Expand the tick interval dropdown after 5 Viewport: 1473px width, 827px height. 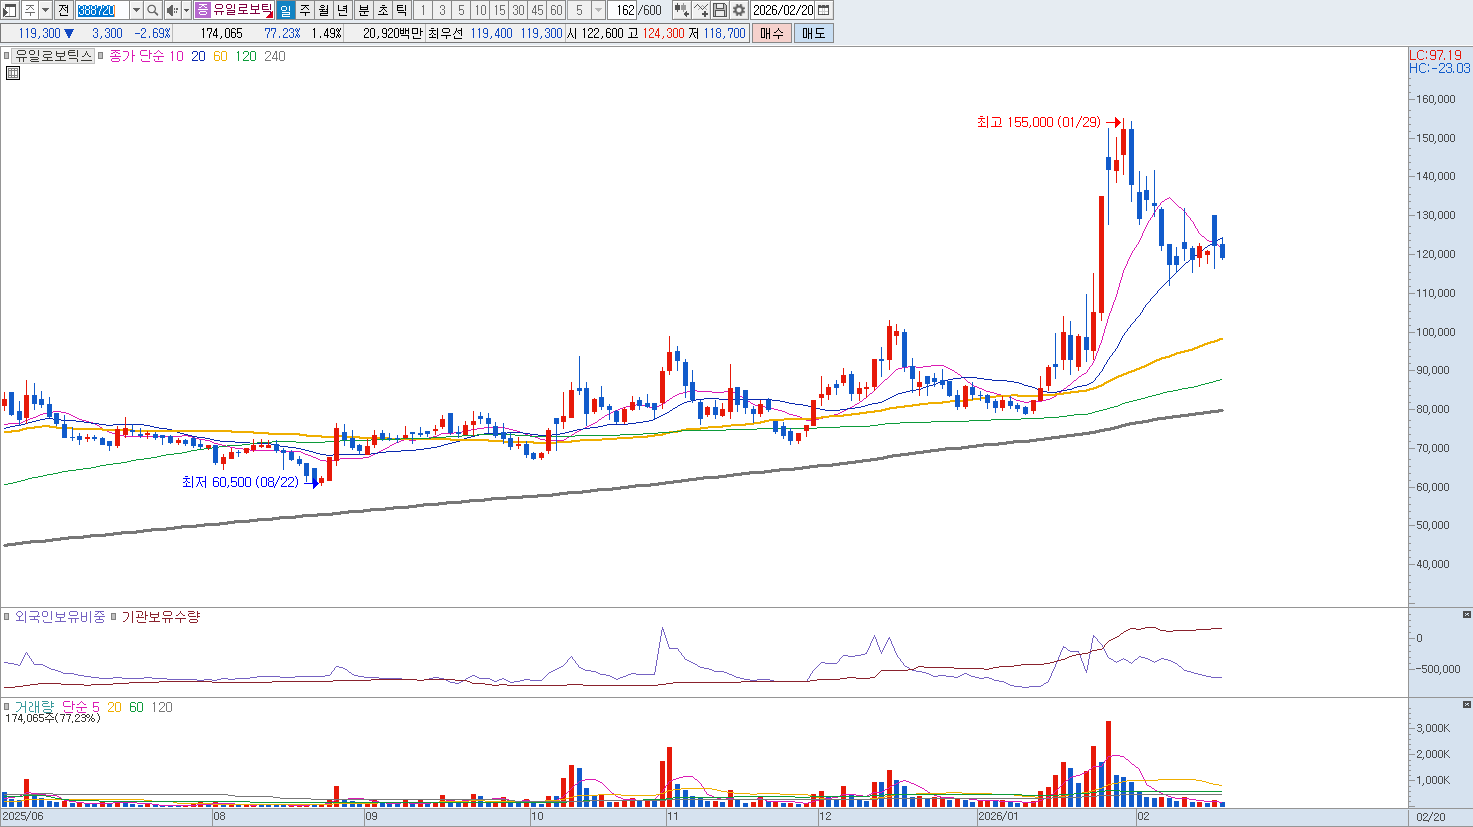(598, 10)
